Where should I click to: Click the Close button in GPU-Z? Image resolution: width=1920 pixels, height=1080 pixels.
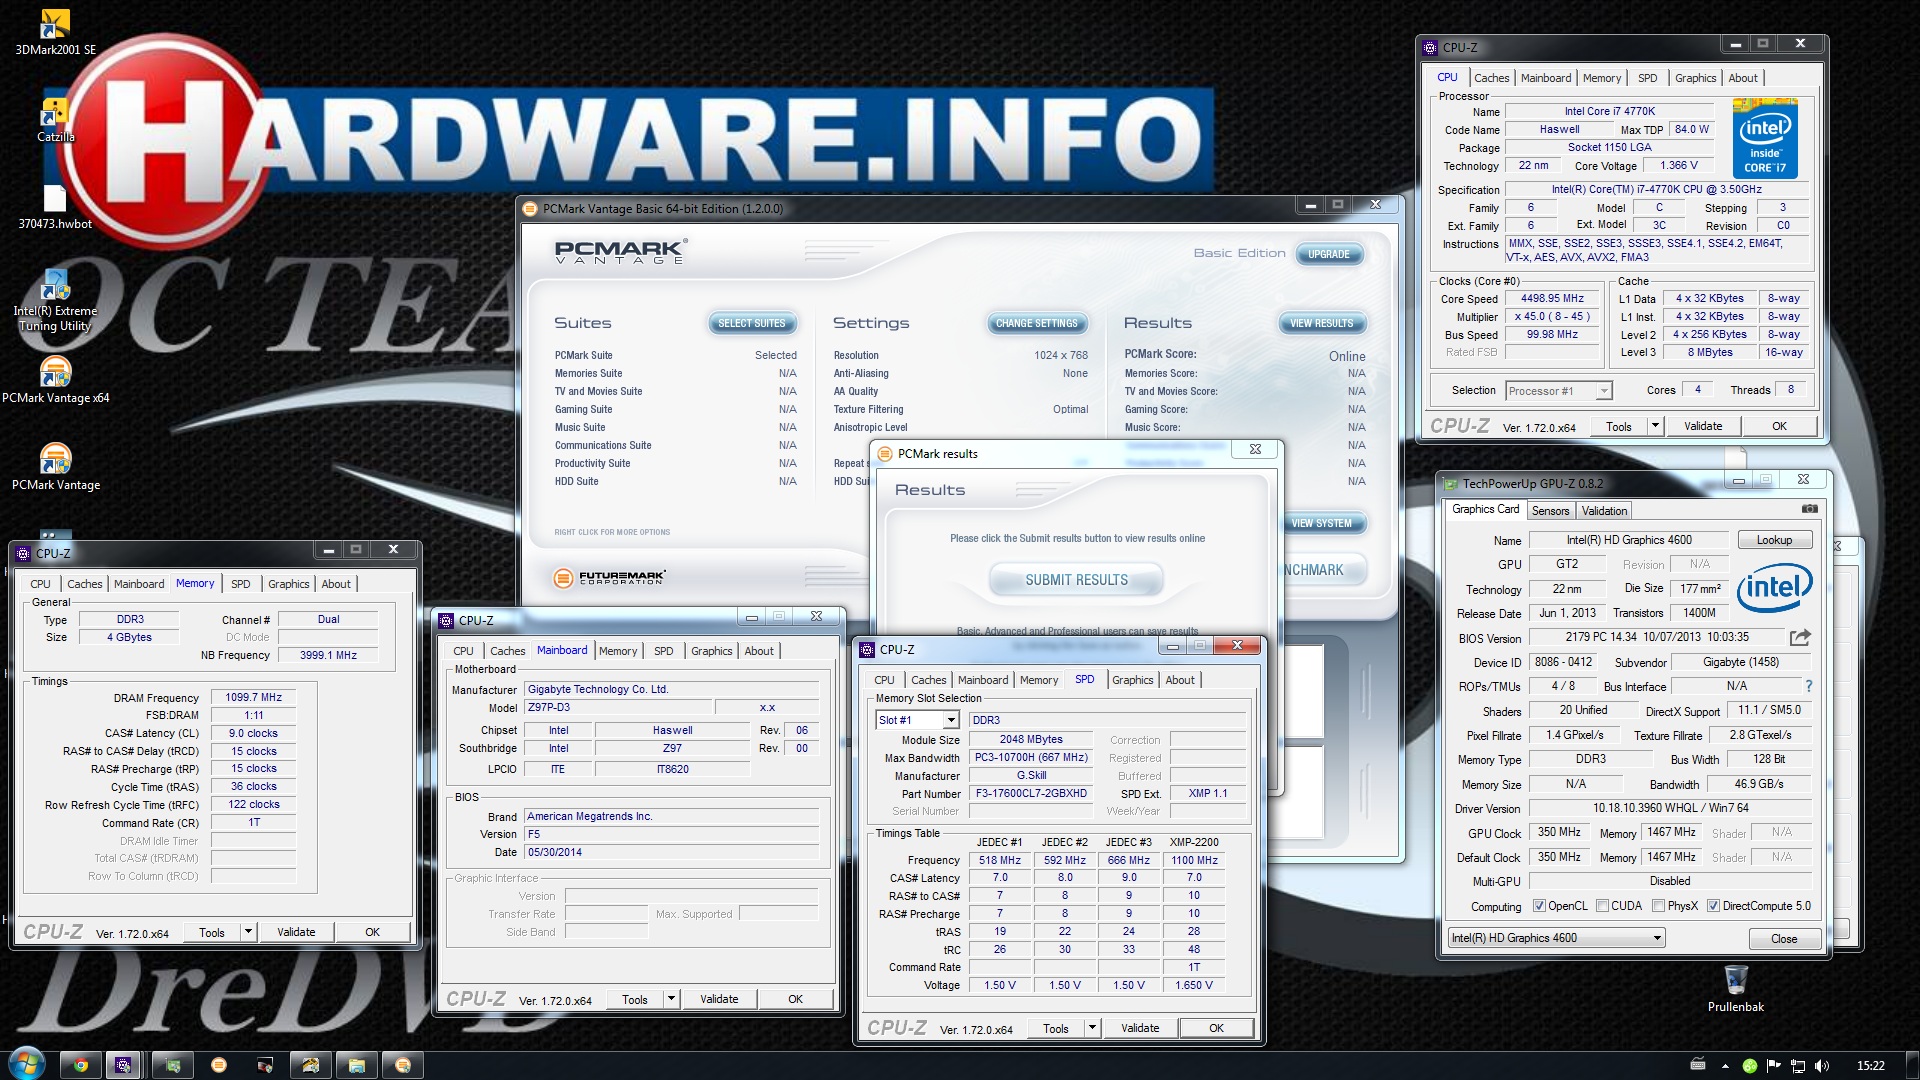coord(1784,939)
